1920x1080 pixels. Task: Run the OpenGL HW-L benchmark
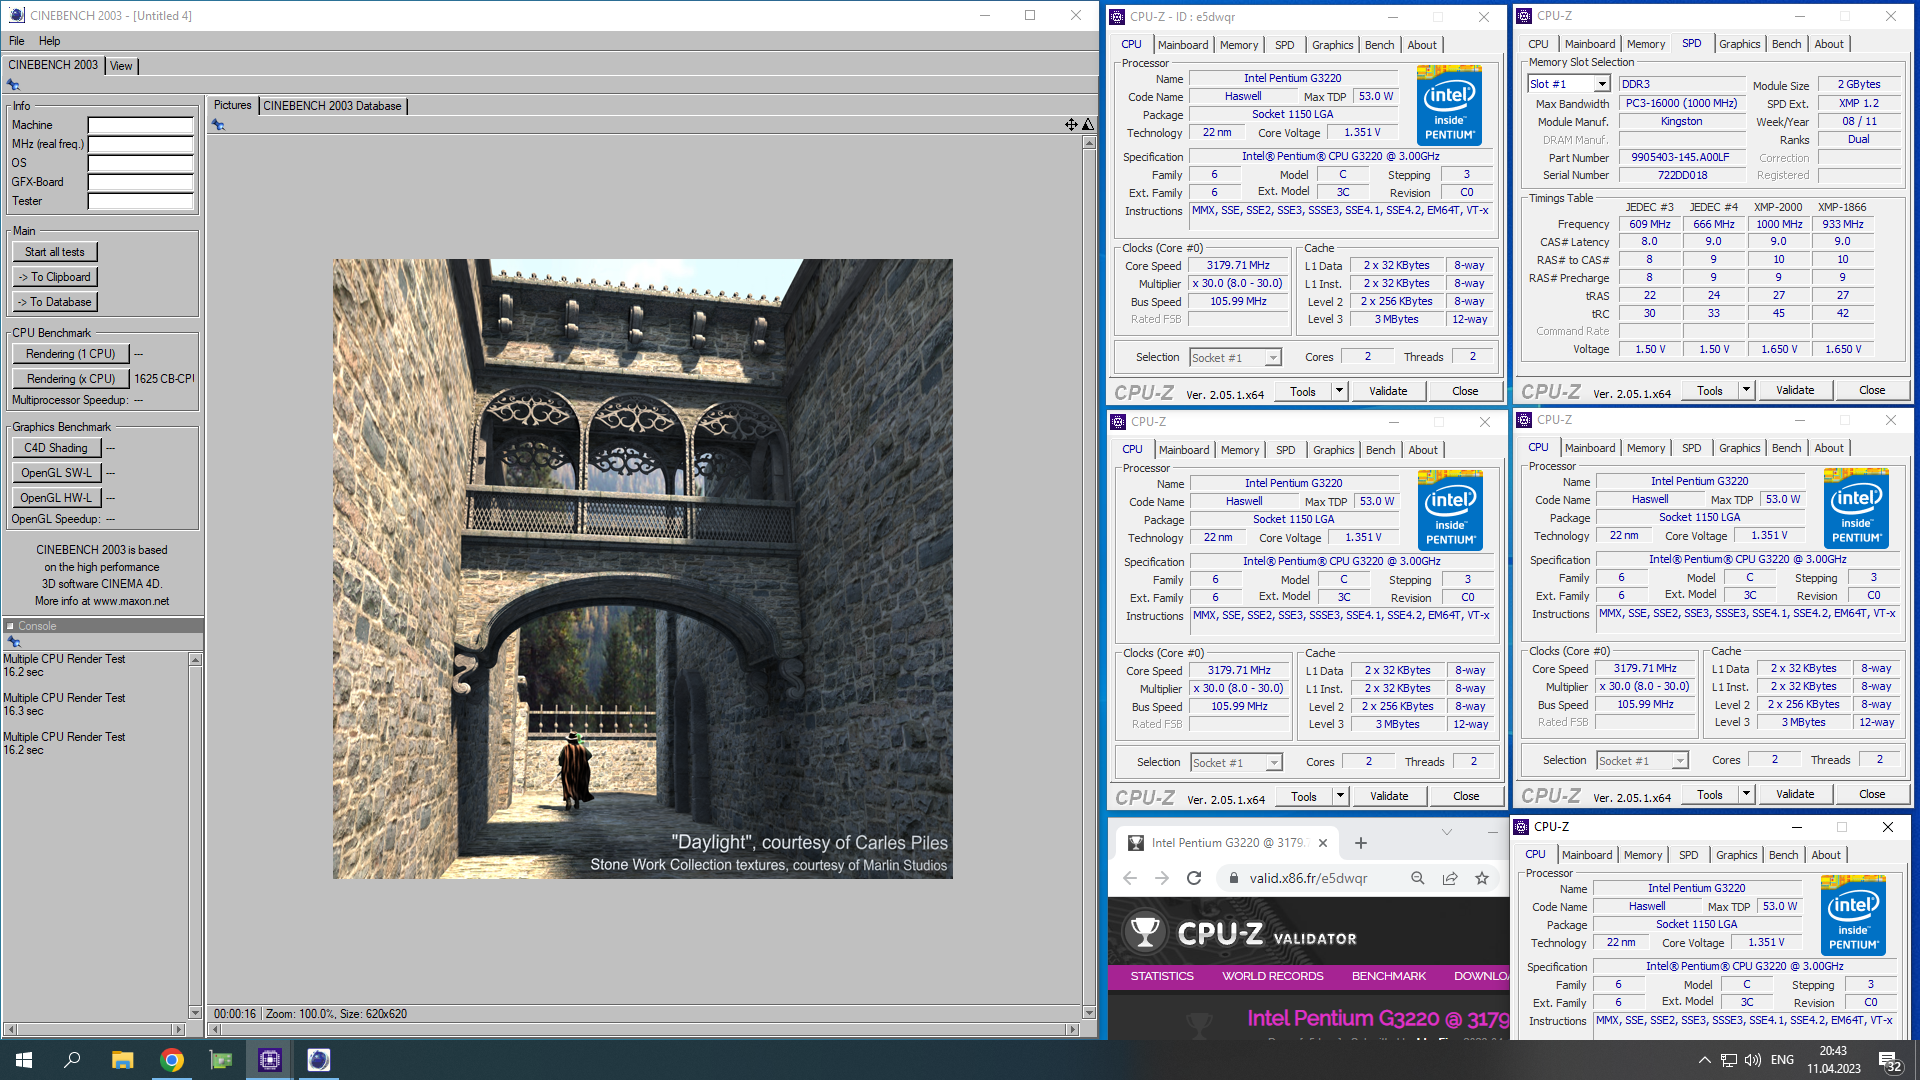[56, 498]
